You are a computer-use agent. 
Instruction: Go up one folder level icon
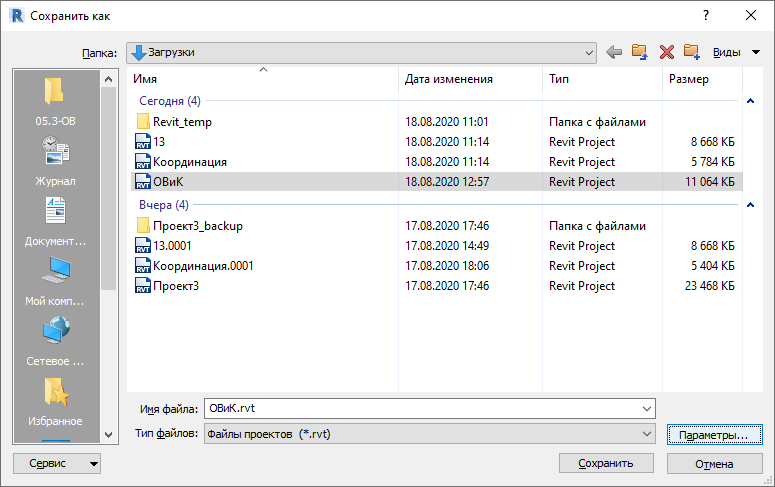[x=640, y=52]
